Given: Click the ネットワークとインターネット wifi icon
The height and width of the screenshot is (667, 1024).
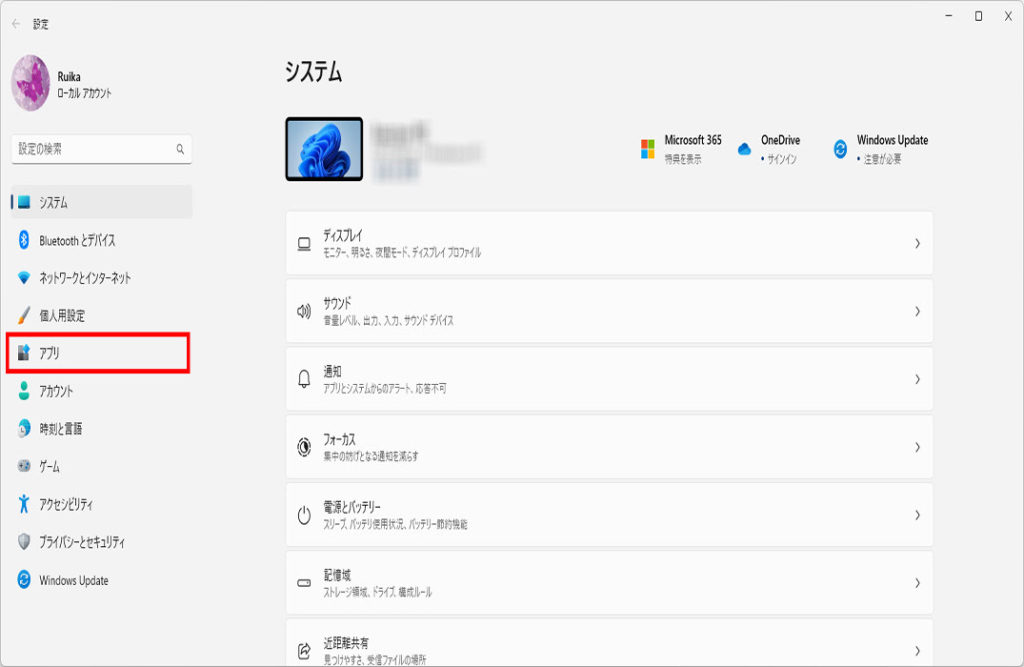Looking at the screenshot, I should point(25,278).
